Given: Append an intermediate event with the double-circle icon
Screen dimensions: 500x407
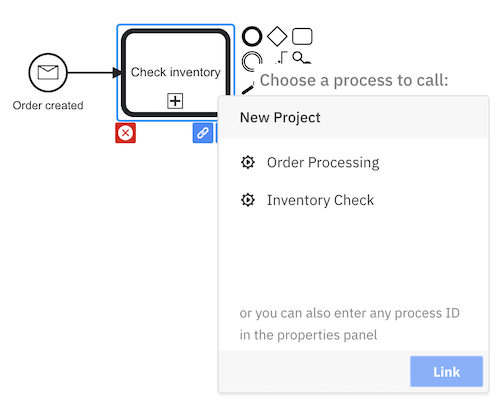Looking at the screenshot, I should tap(252, 61).
